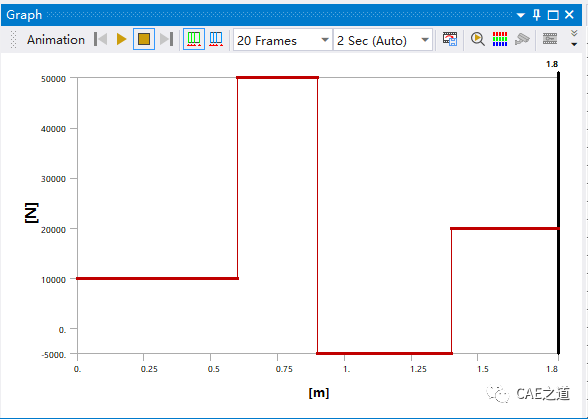Expand toolbar overflow options chevron
The height and width of the screenshot is (419, 588).
(x=574, y=39)
